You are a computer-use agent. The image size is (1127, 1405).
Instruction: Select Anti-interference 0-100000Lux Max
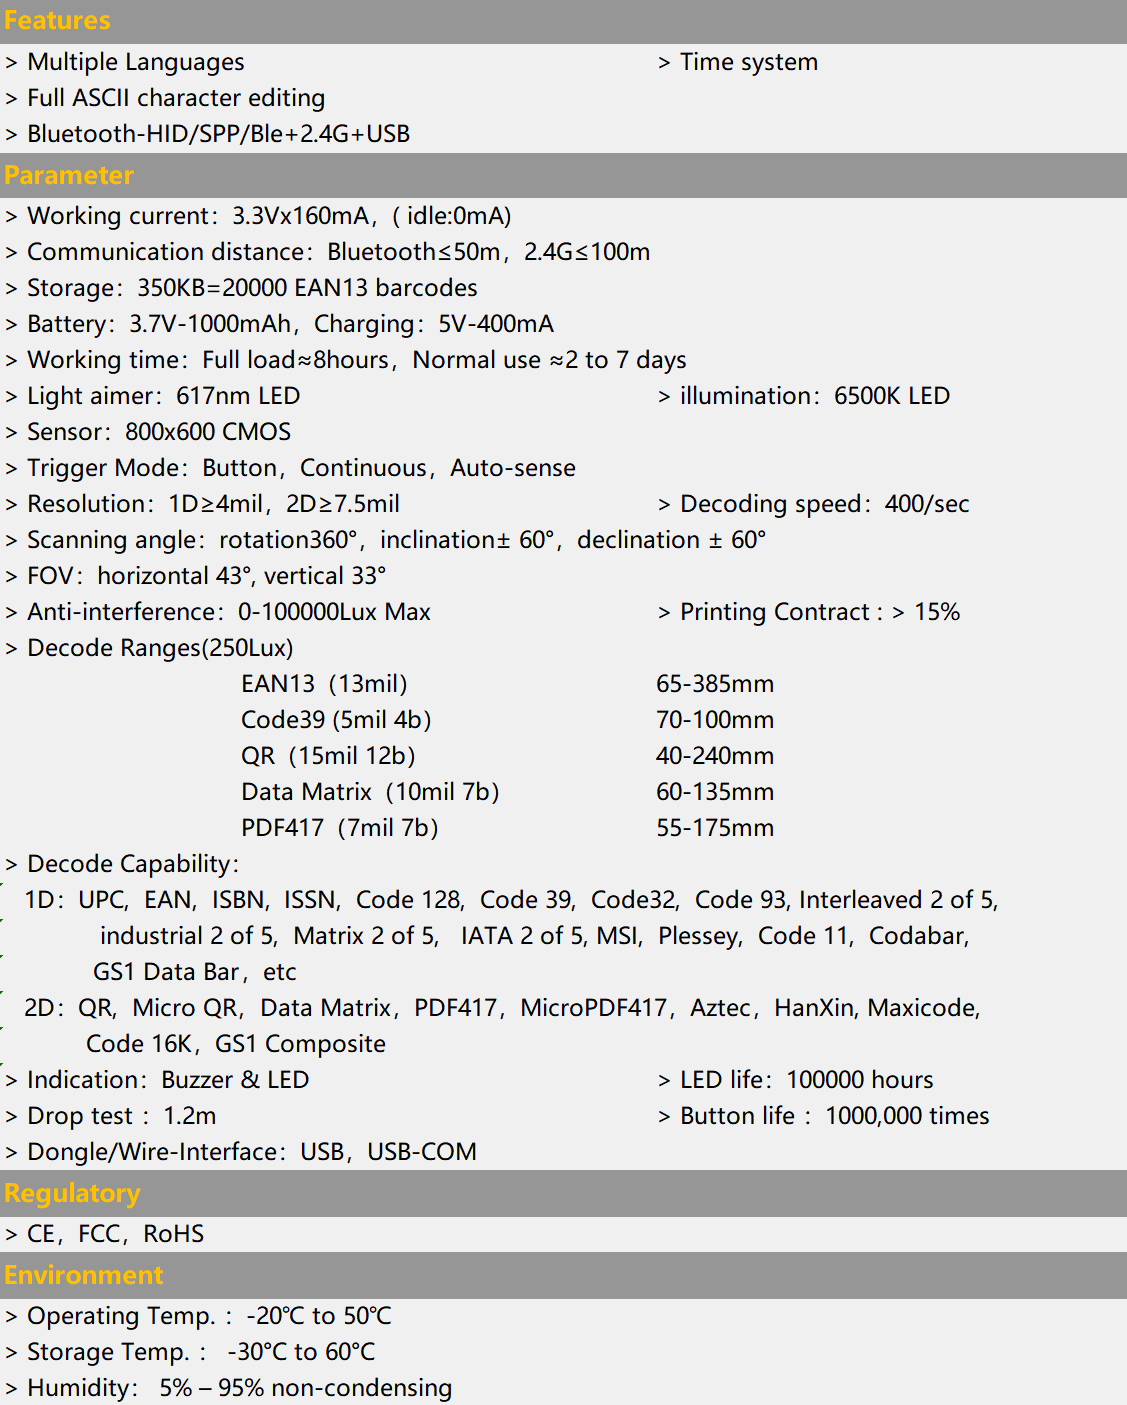point(218,612)
